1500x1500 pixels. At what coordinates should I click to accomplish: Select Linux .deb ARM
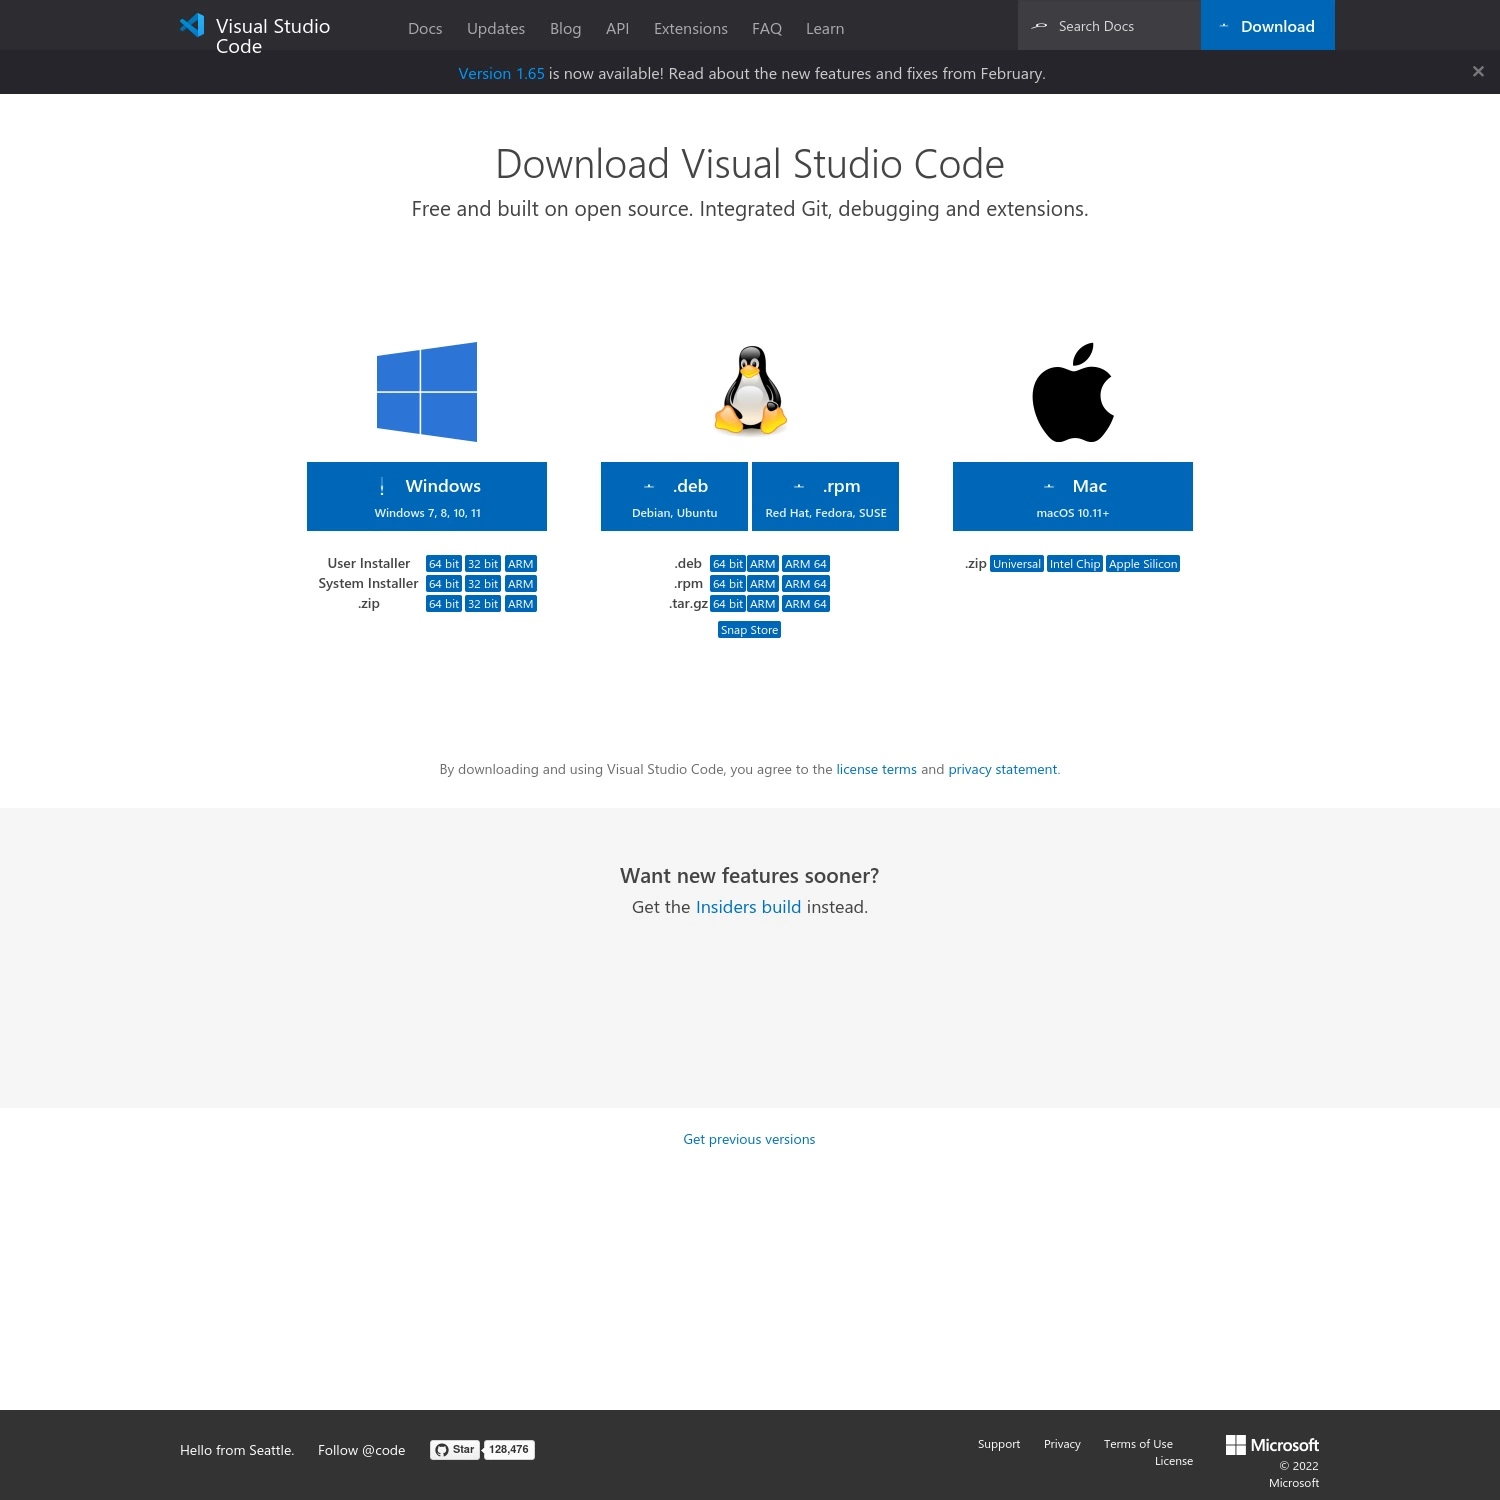[763, 564]
